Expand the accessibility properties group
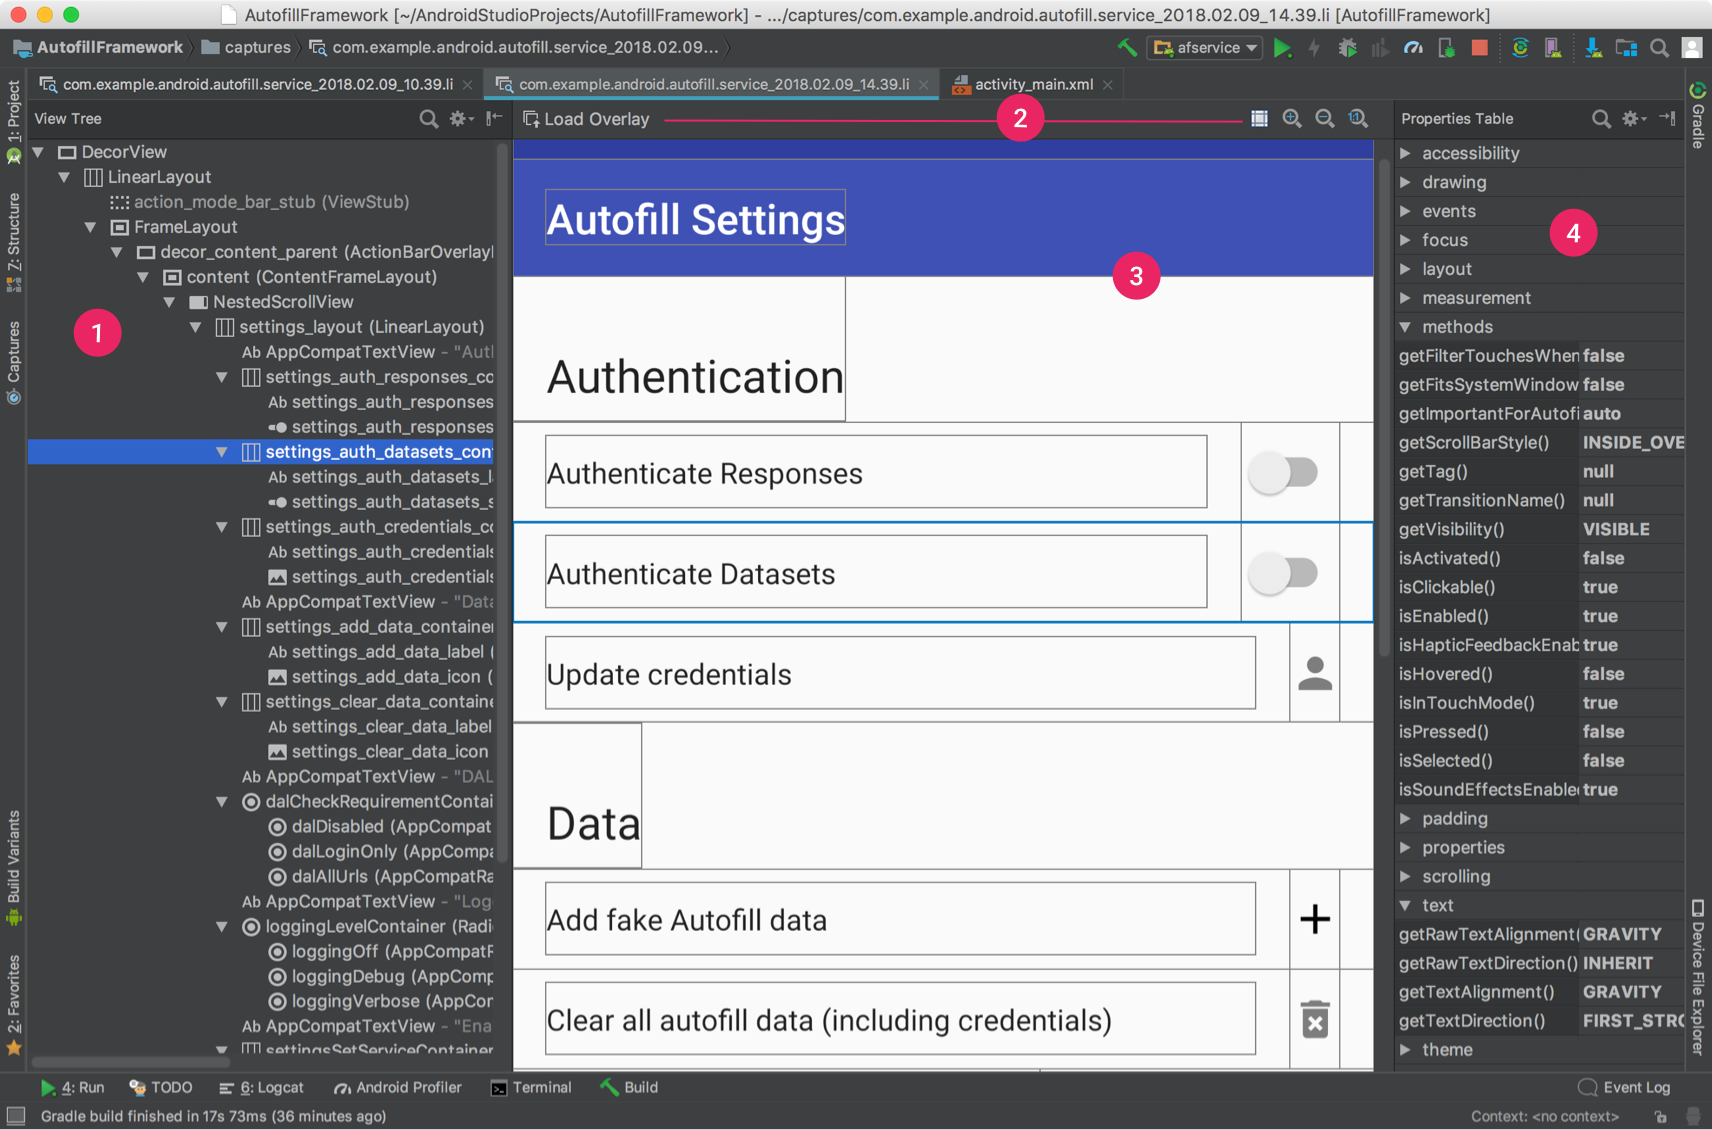The image size is (1712, 1130). pyautogui.click(x=1406, y=153)
